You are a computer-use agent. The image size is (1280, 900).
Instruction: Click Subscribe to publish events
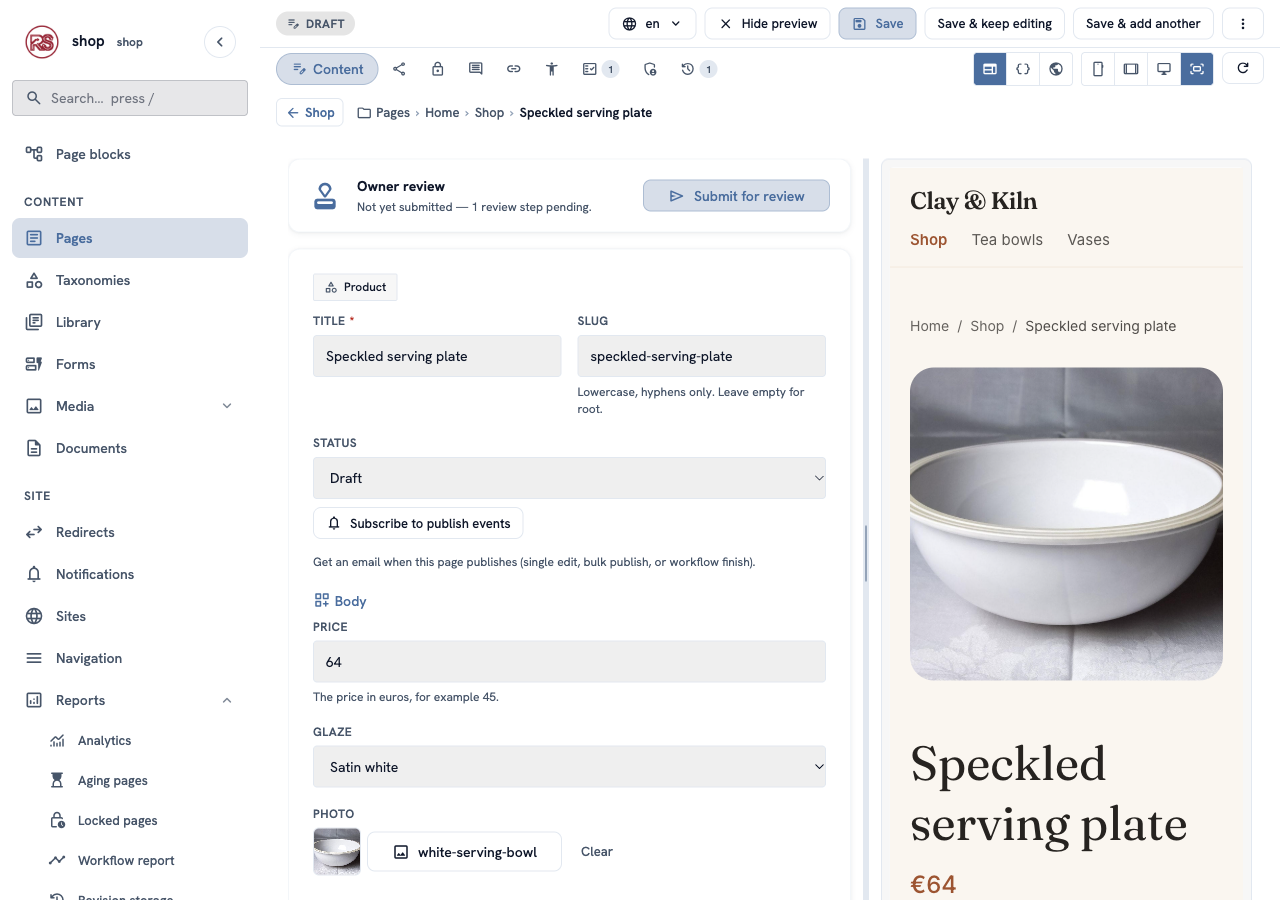(418, 523)
